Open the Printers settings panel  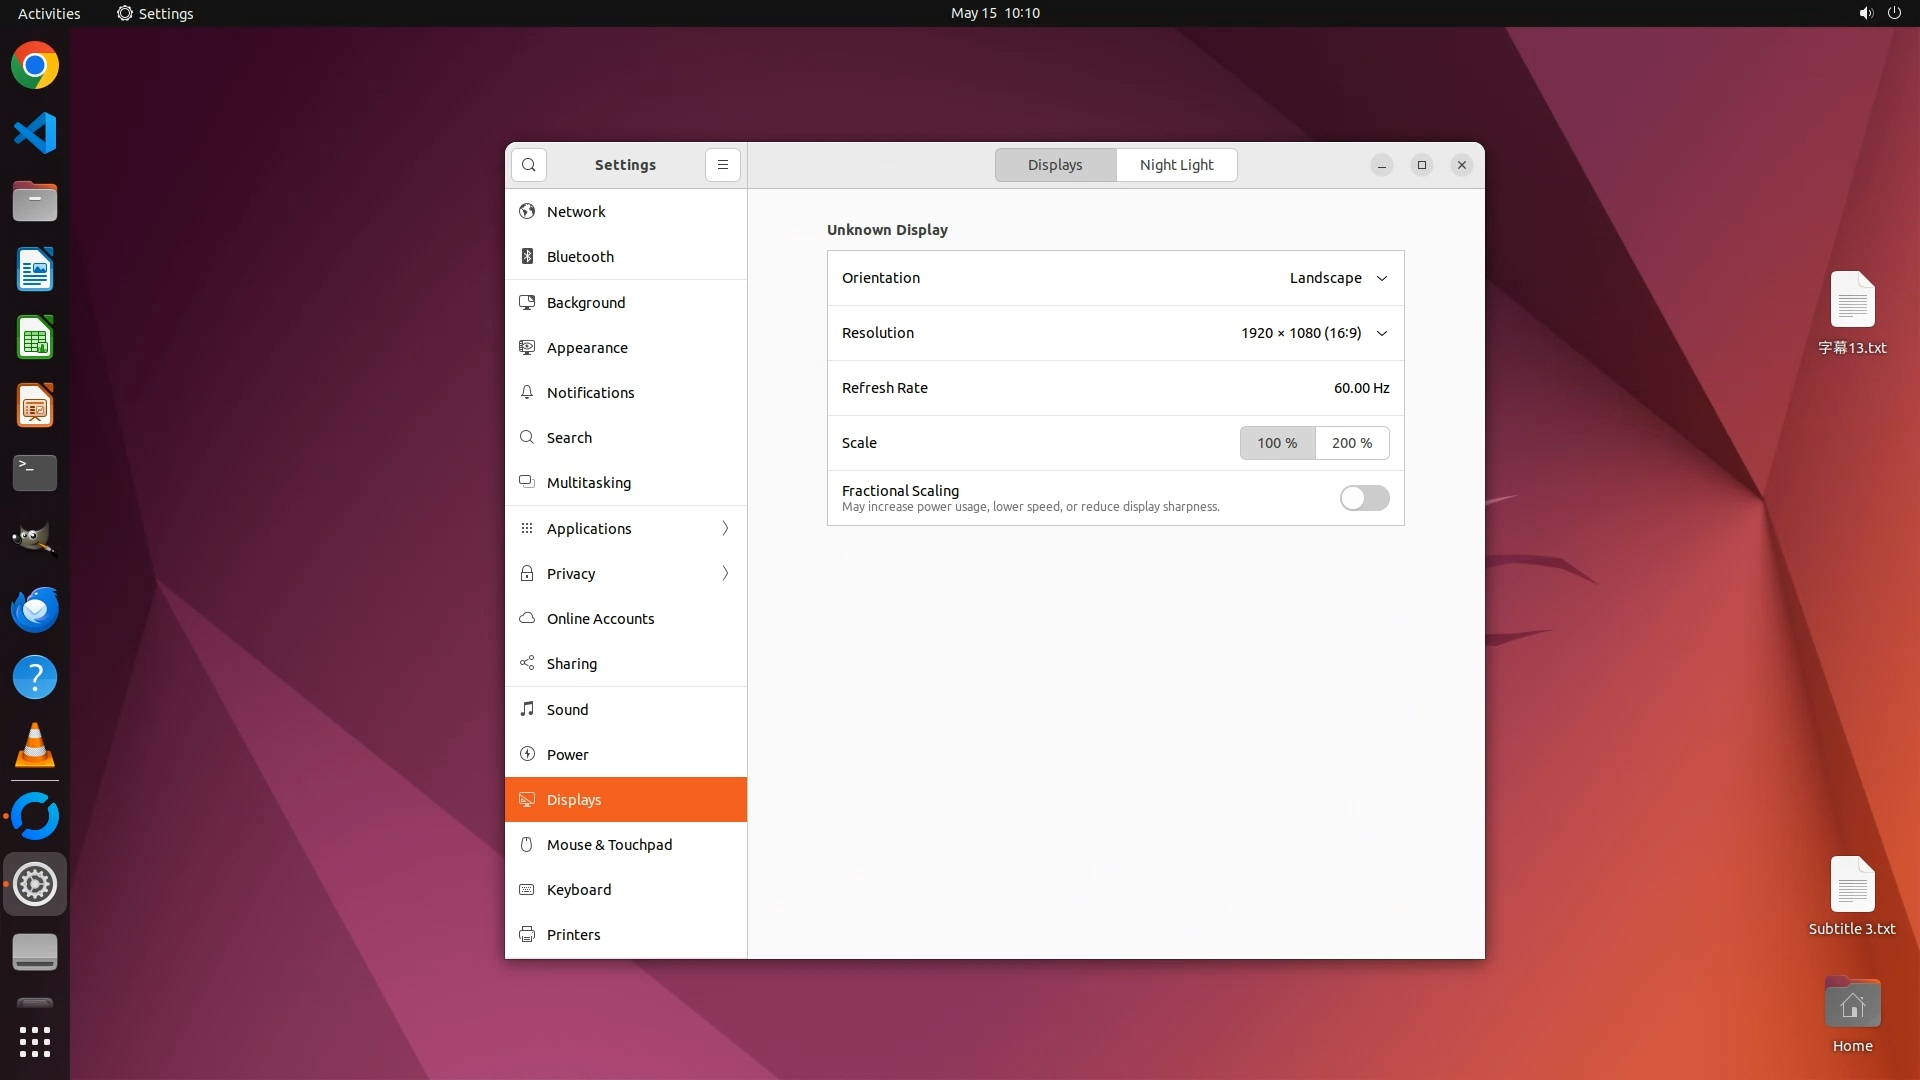(573, 935)
